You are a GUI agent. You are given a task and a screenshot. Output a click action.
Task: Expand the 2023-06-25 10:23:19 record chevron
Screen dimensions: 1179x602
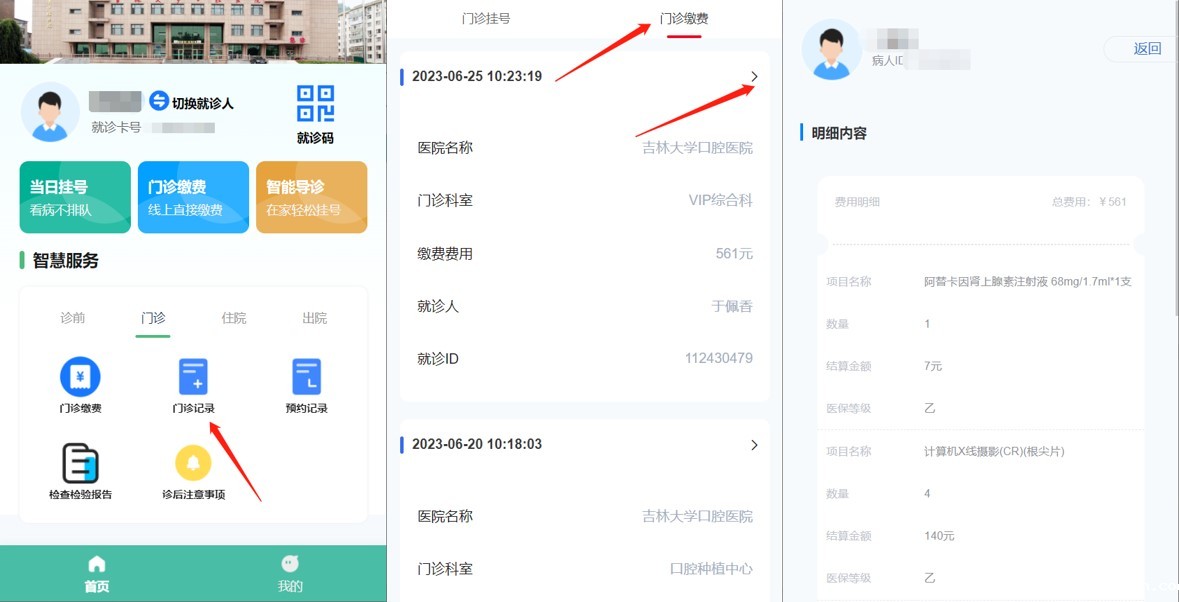point(754,77)
